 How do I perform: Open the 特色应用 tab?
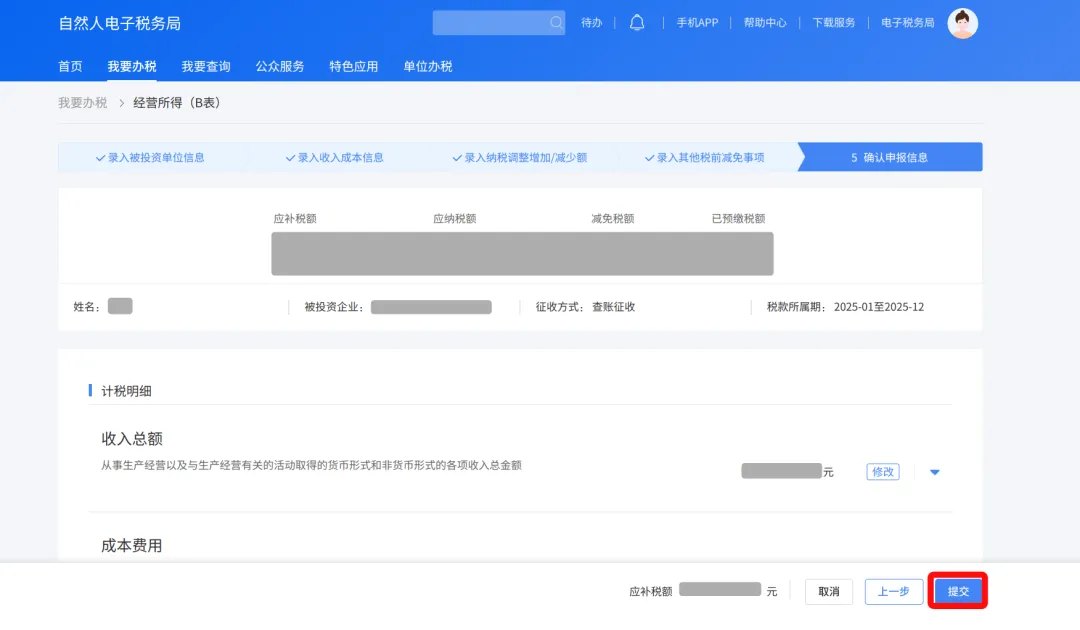353,67
